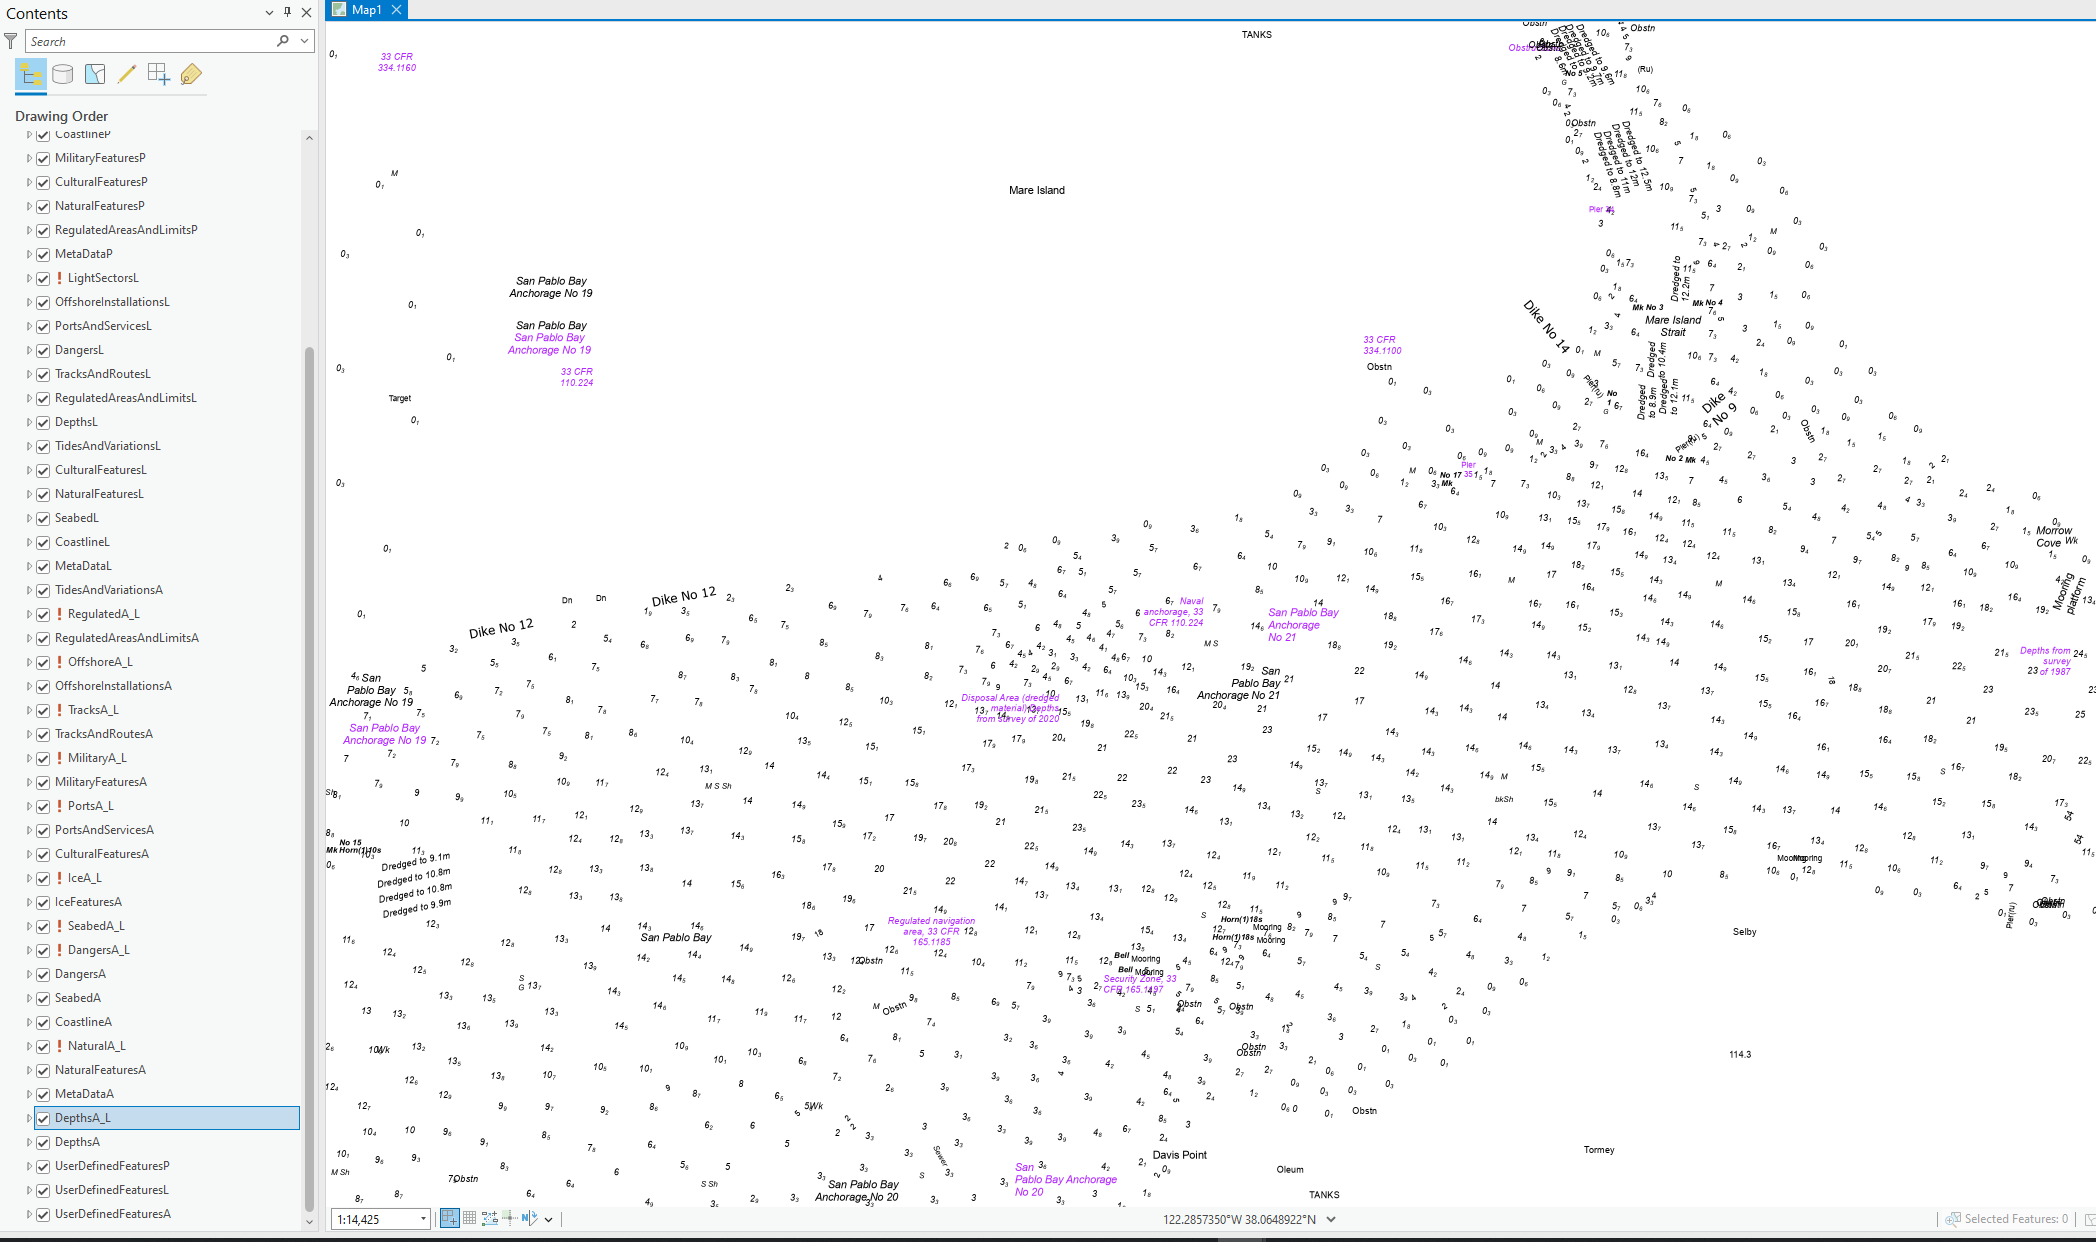
Task: Expand the DangersL layer in Contents
Action: (x=29, y=350)
